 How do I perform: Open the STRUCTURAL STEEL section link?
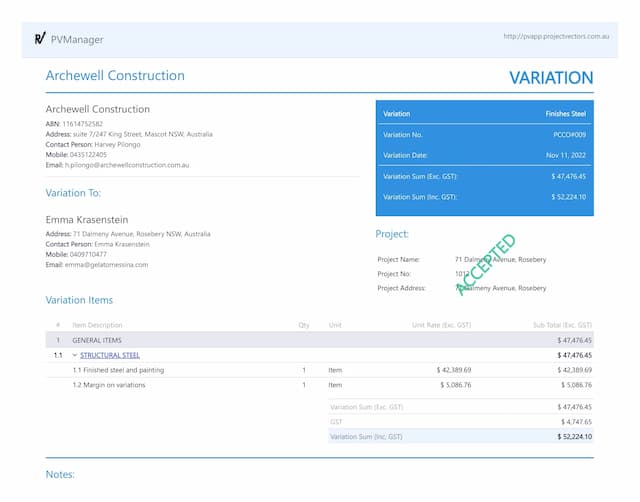point(110,355)
